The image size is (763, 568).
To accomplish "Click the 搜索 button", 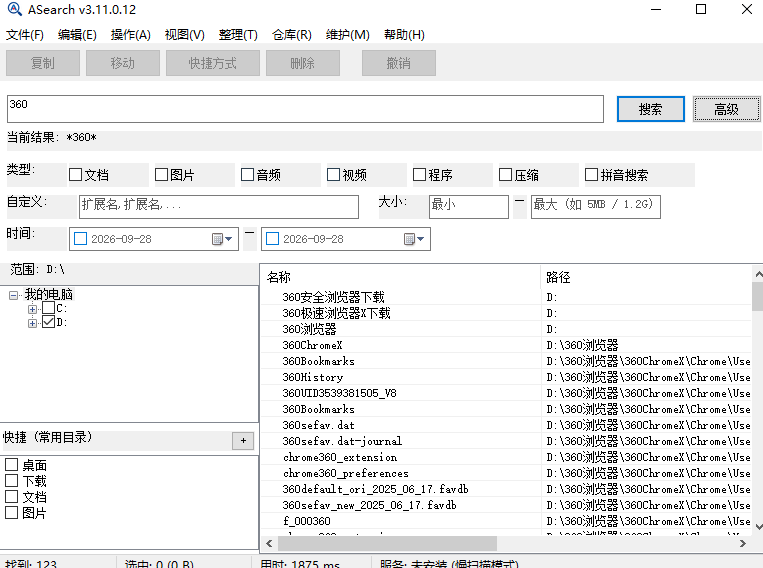I will [651, 109].
